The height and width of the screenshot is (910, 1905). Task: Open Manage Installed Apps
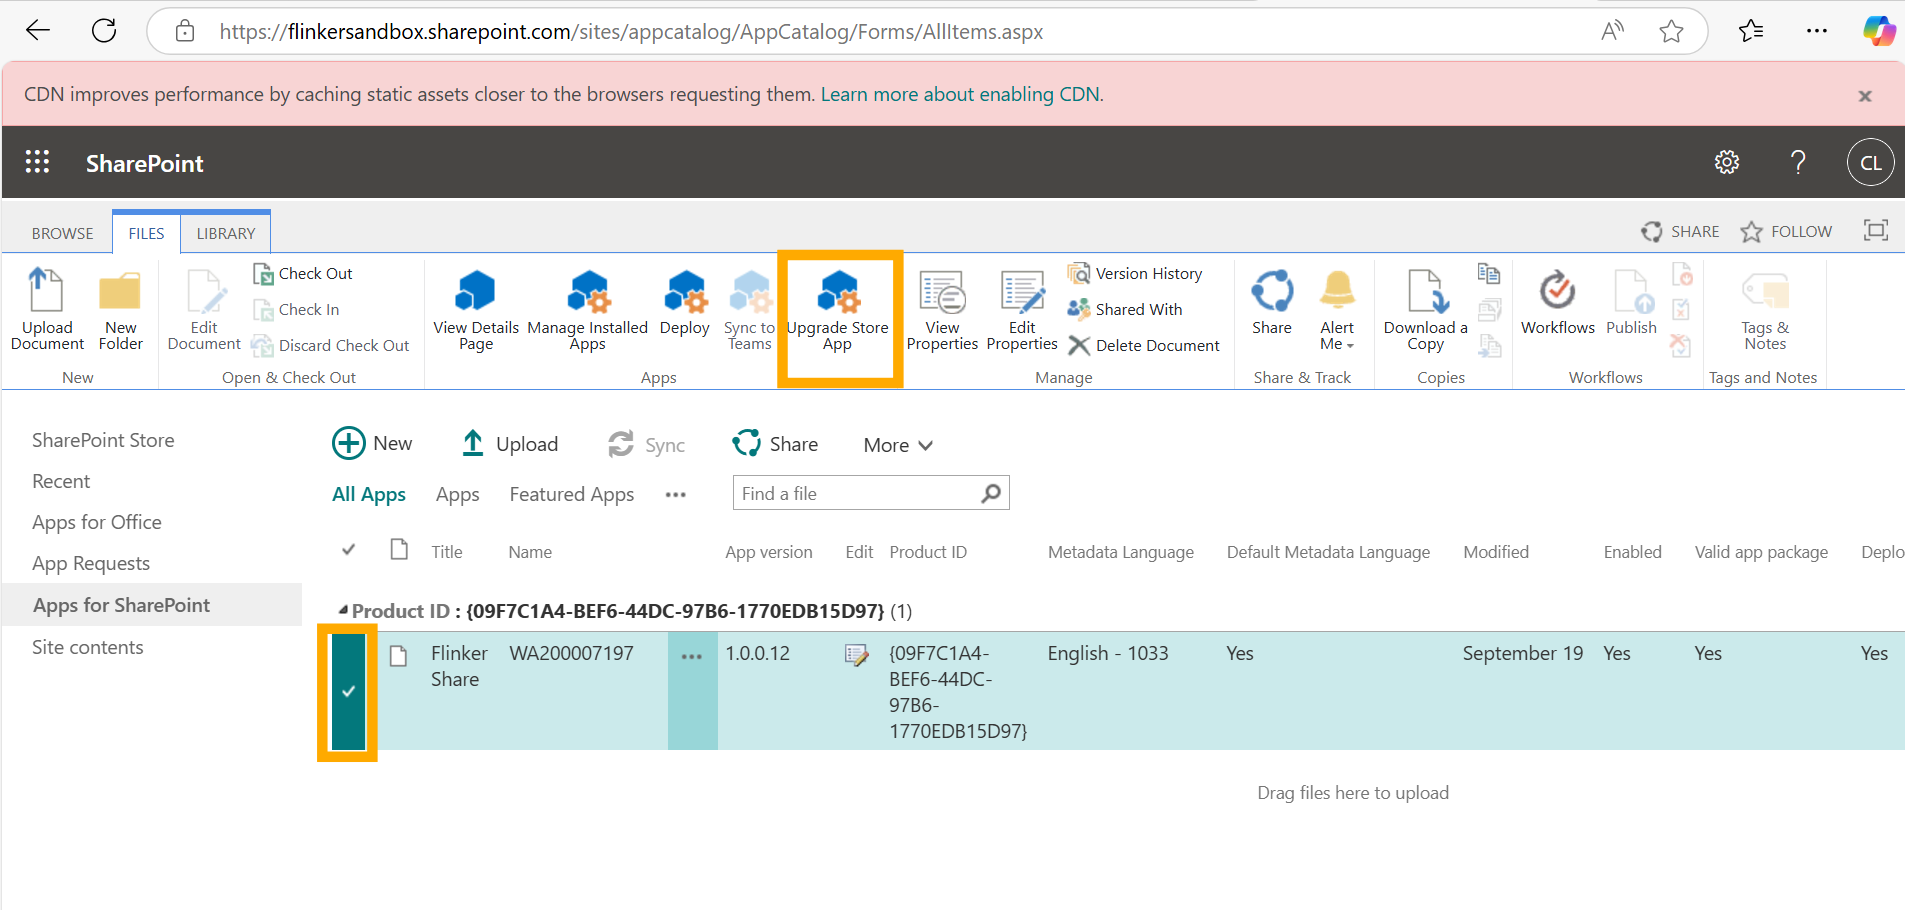click(x=588, y=309)
